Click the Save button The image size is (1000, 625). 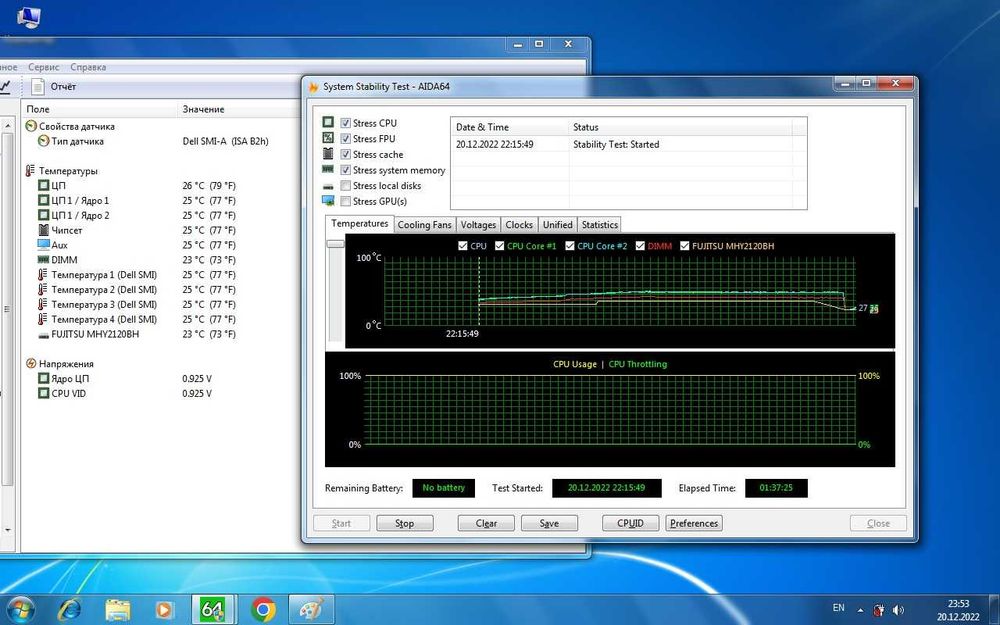click(x=549, y=523)
